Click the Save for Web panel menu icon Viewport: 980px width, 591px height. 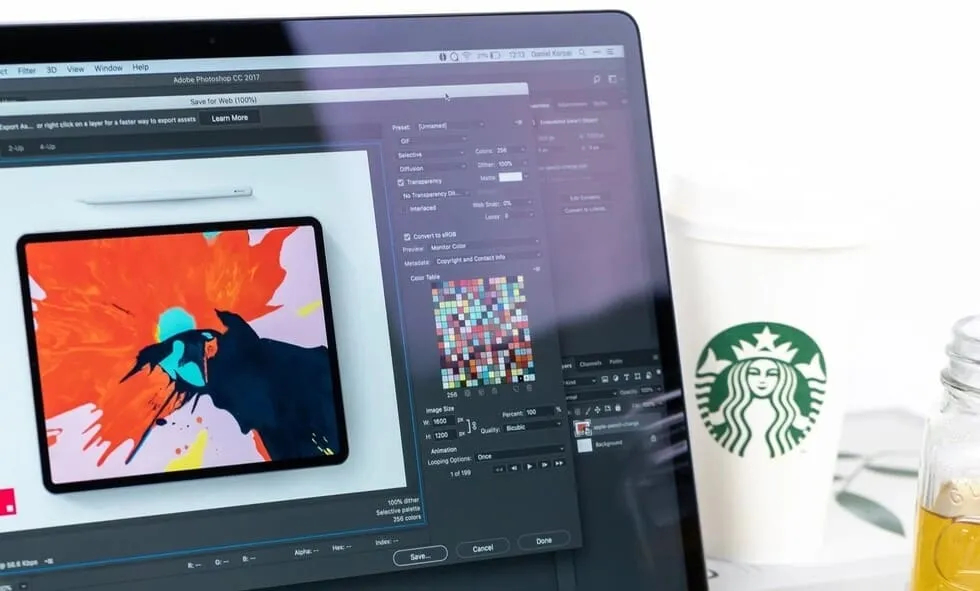(x=518, y=122)
